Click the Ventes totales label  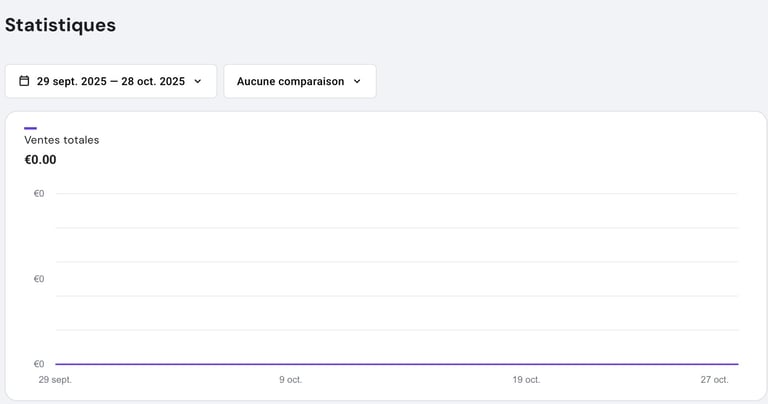tap(61, 140)
